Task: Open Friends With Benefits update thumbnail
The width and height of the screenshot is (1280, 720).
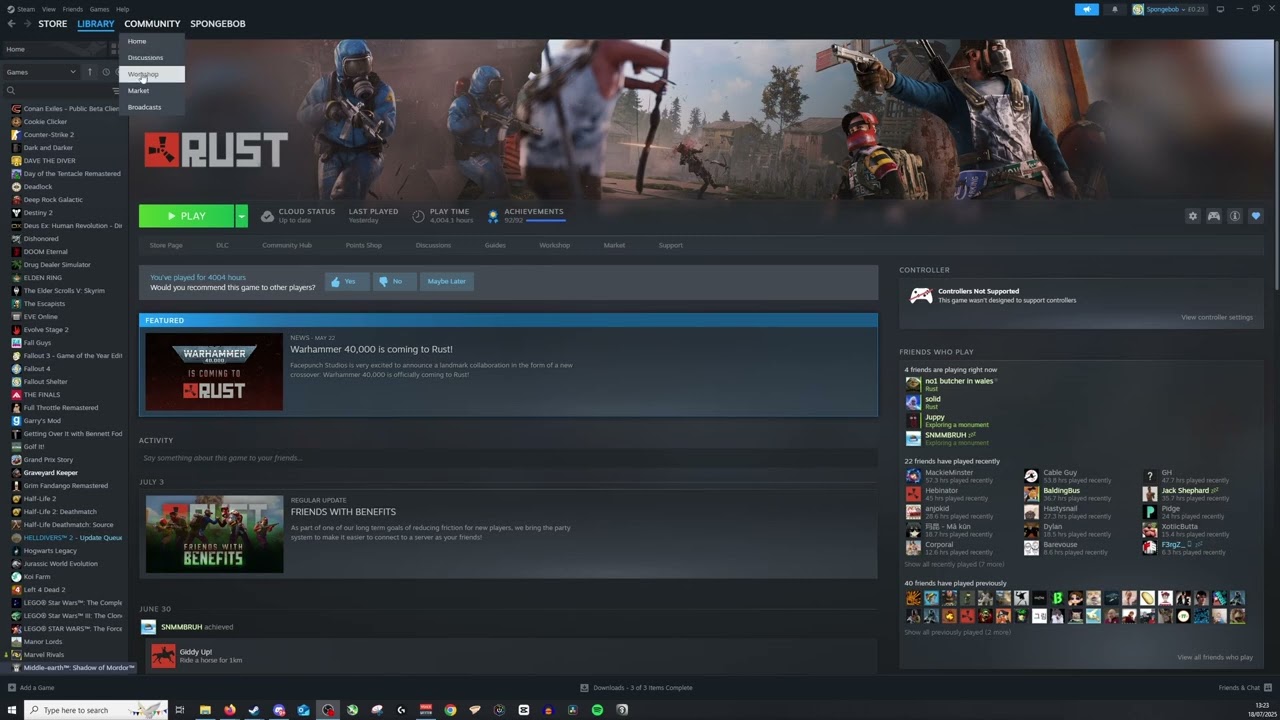Action: pos(214,534)
